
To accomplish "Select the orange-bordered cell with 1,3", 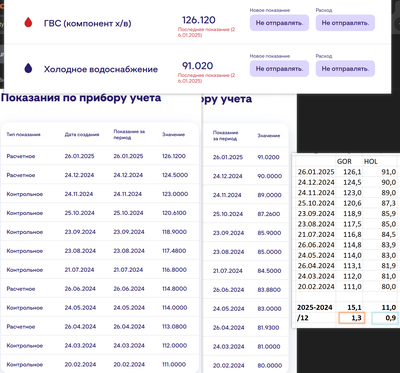I will pos(352,318).
